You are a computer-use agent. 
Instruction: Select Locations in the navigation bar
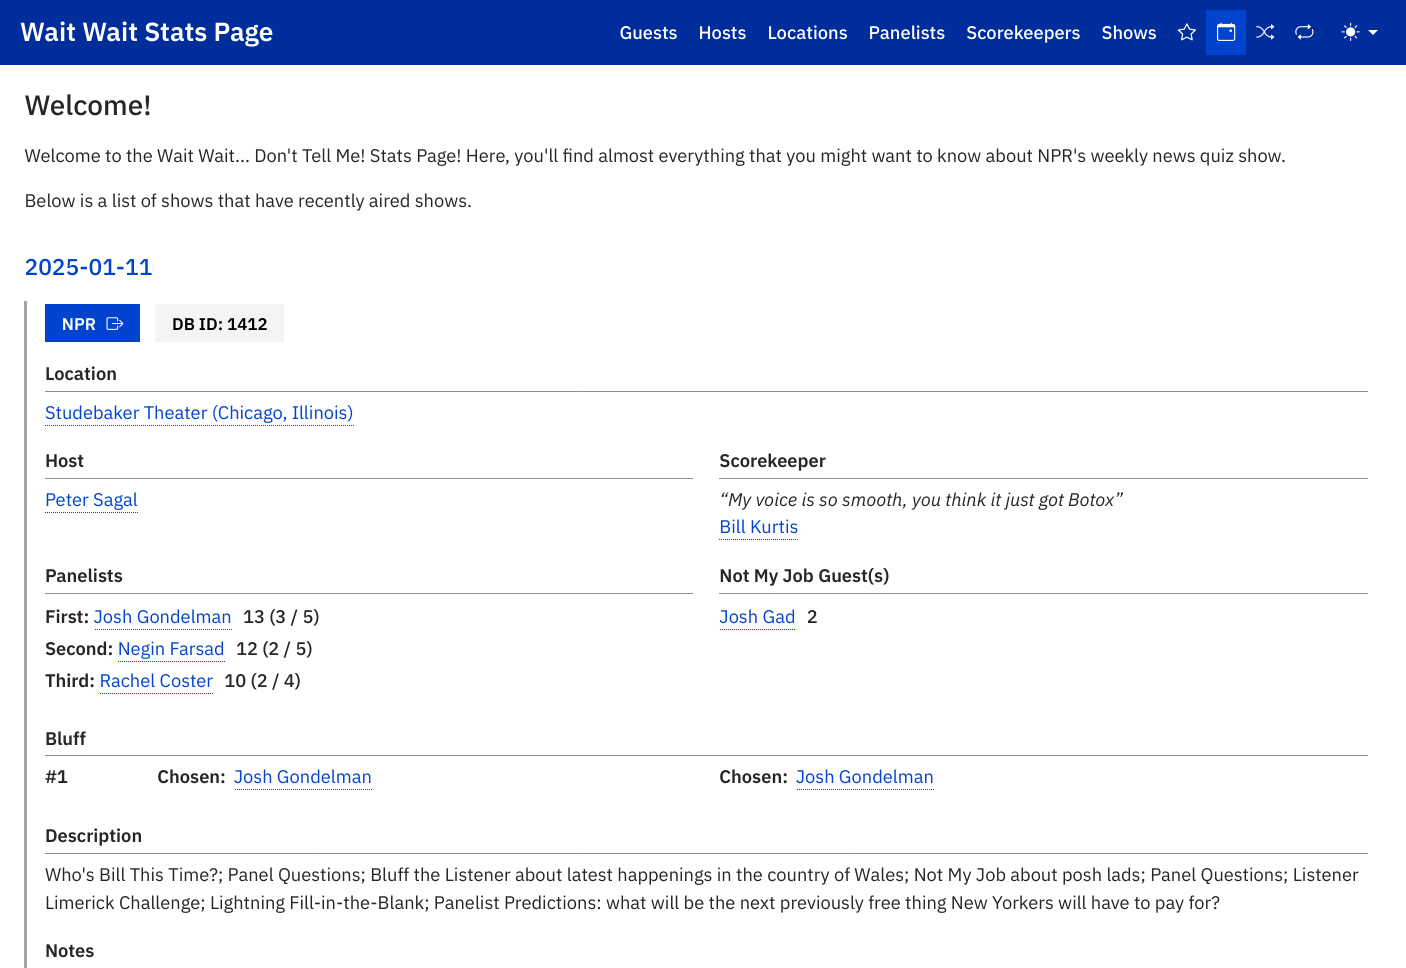point(807,33)
